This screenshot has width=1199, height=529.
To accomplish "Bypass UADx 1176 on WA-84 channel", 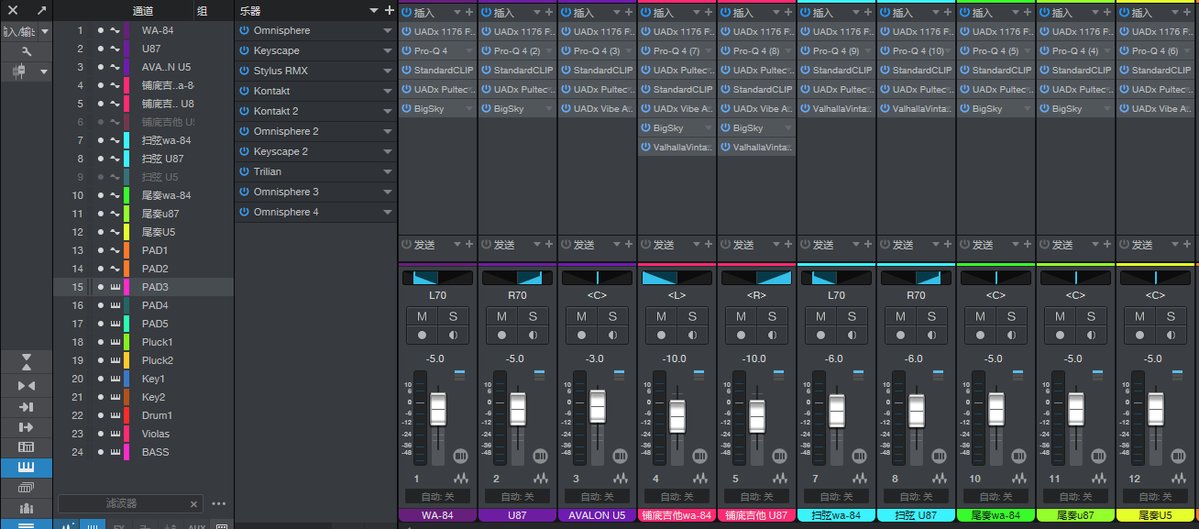I will coord(406,31).
